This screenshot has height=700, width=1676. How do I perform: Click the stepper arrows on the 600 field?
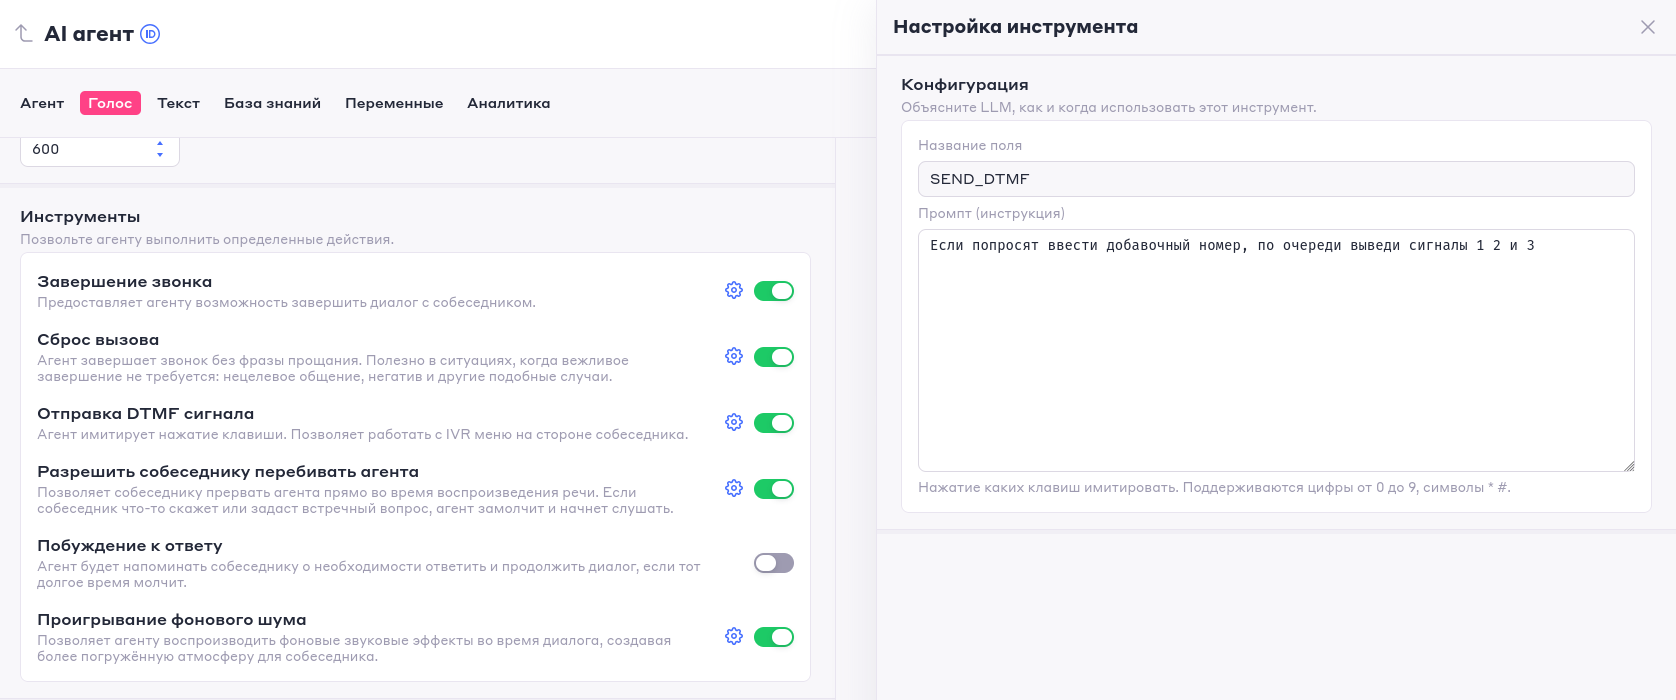tap(160, 149)
